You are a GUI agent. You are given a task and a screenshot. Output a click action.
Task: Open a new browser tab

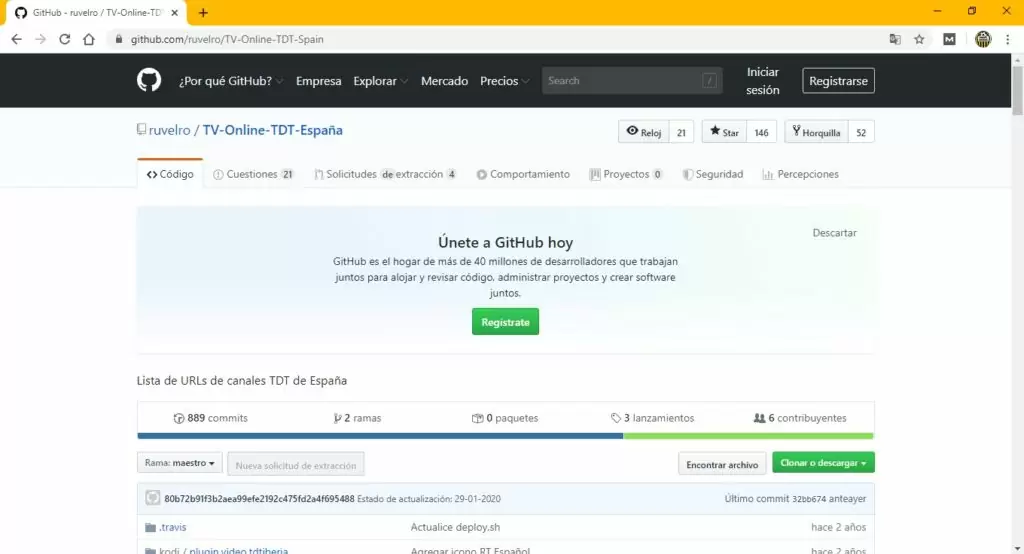coord(204,12)
